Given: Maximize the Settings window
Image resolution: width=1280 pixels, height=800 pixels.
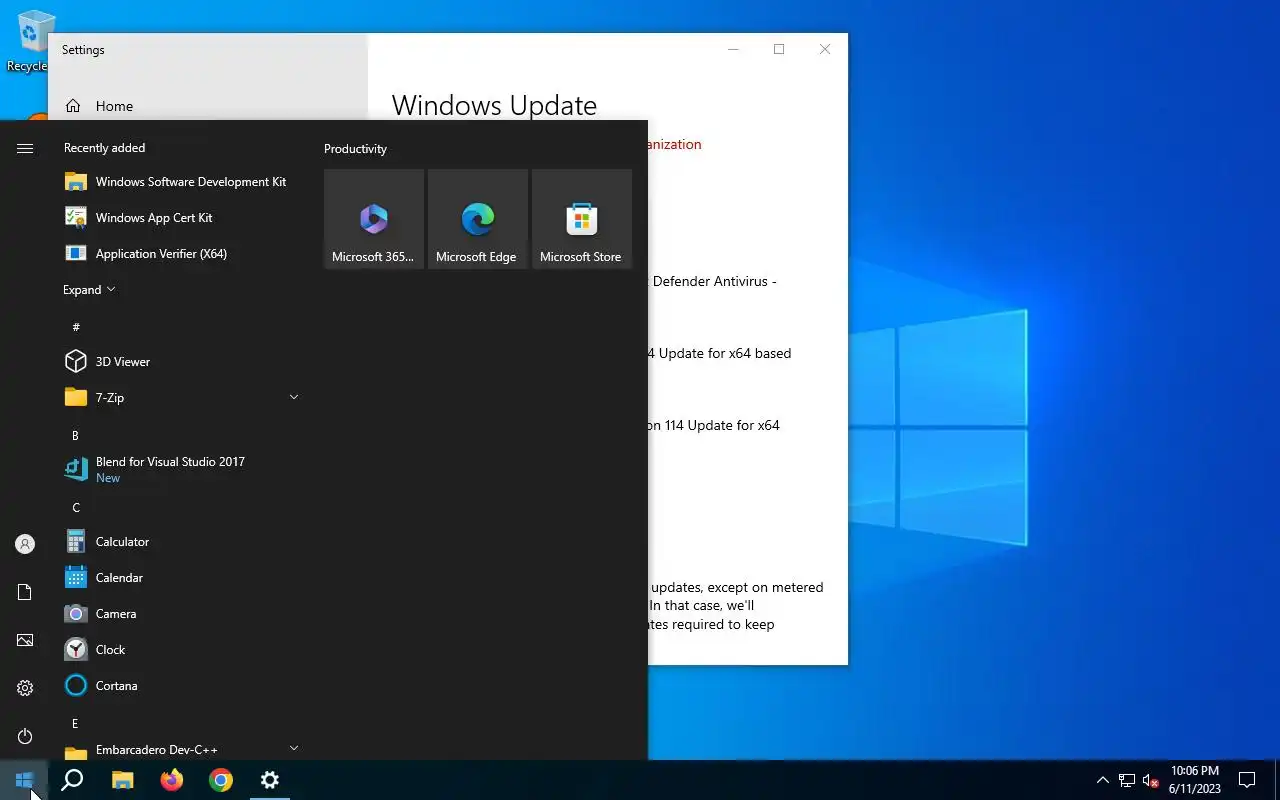Looking at the screenshot, I should 779,49.
